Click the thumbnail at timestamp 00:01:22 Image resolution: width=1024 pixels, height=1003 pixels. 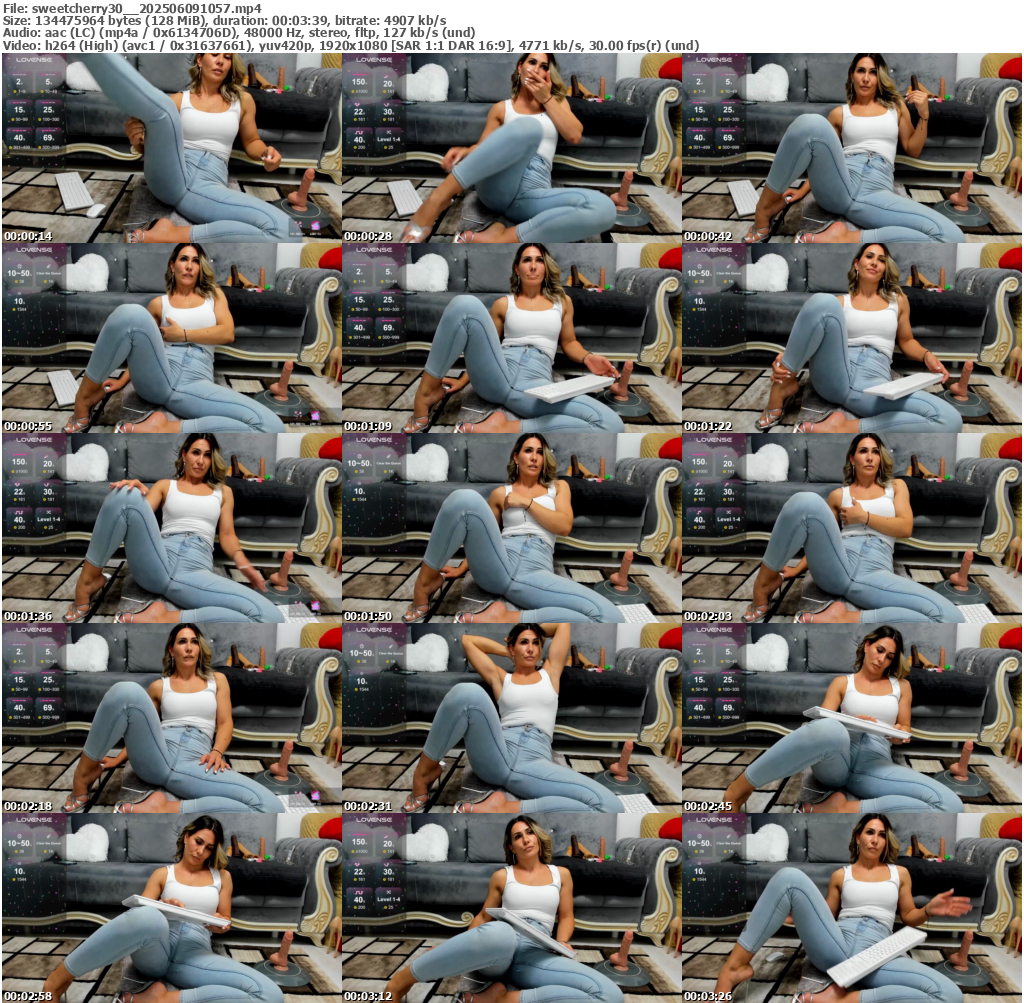click(x=852, y=338)
